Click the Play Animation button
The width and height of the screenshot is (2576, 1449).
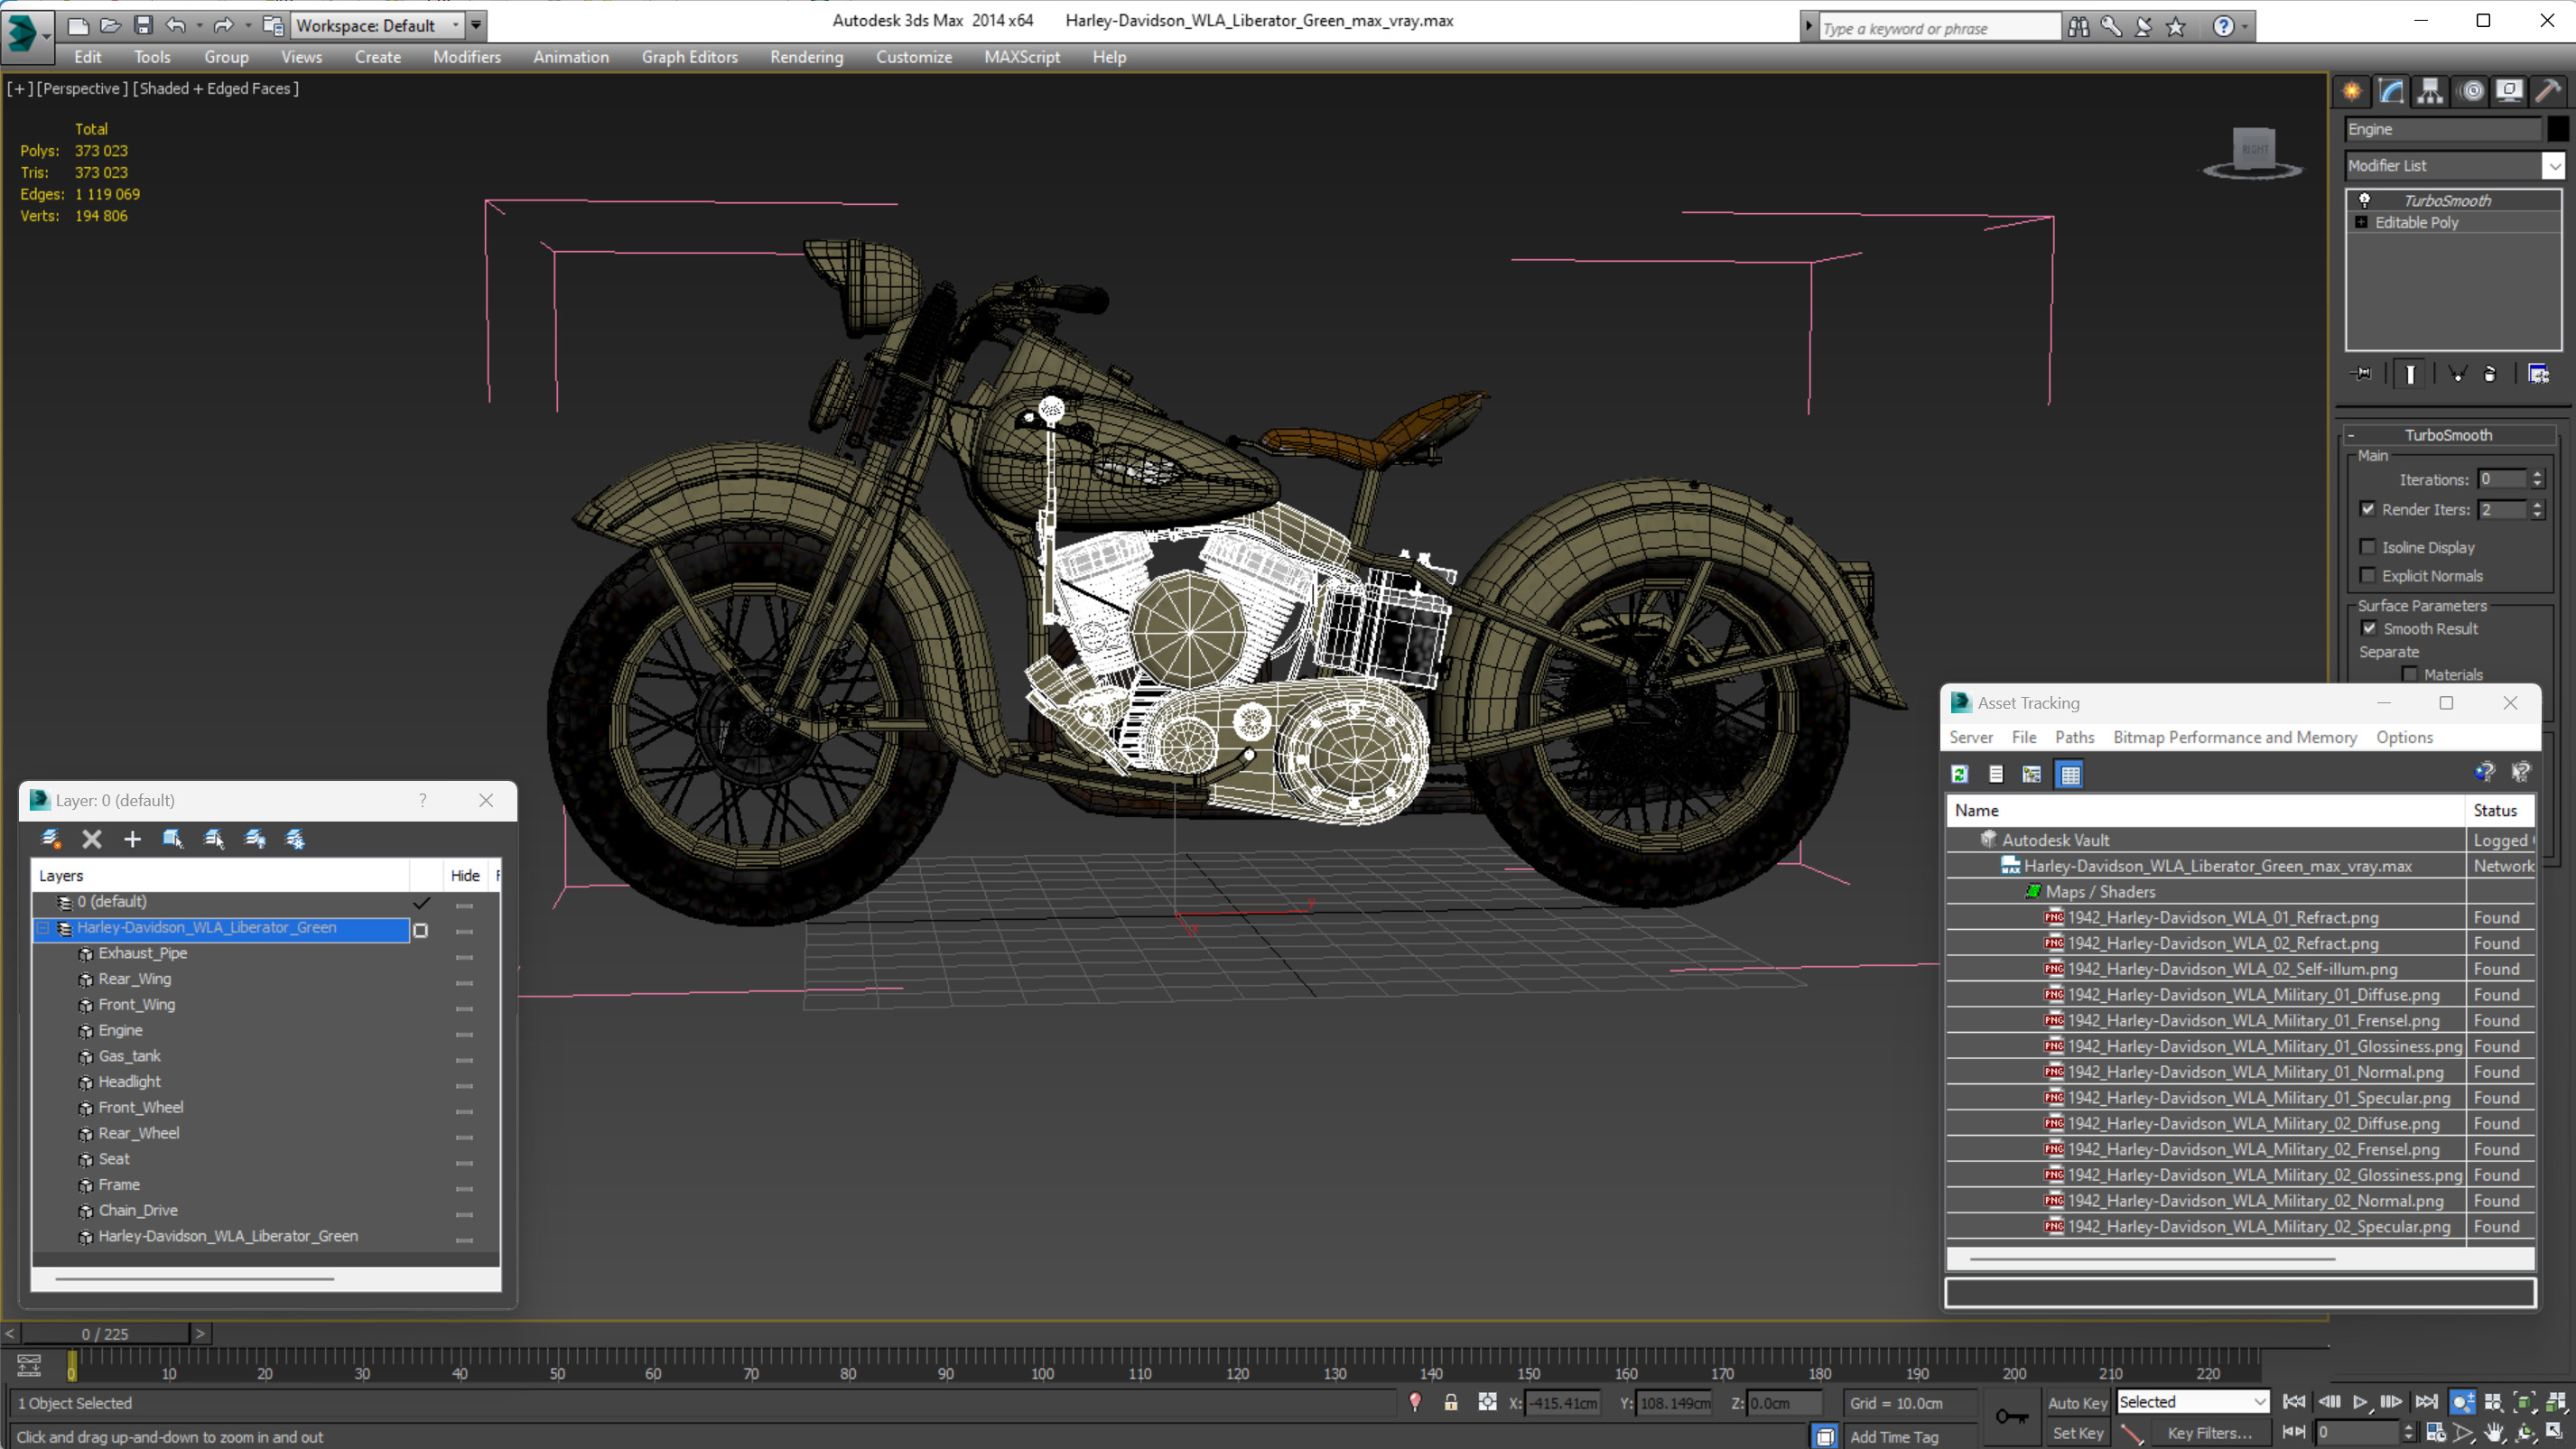pyautogui.click(x=2360, y=1402)
